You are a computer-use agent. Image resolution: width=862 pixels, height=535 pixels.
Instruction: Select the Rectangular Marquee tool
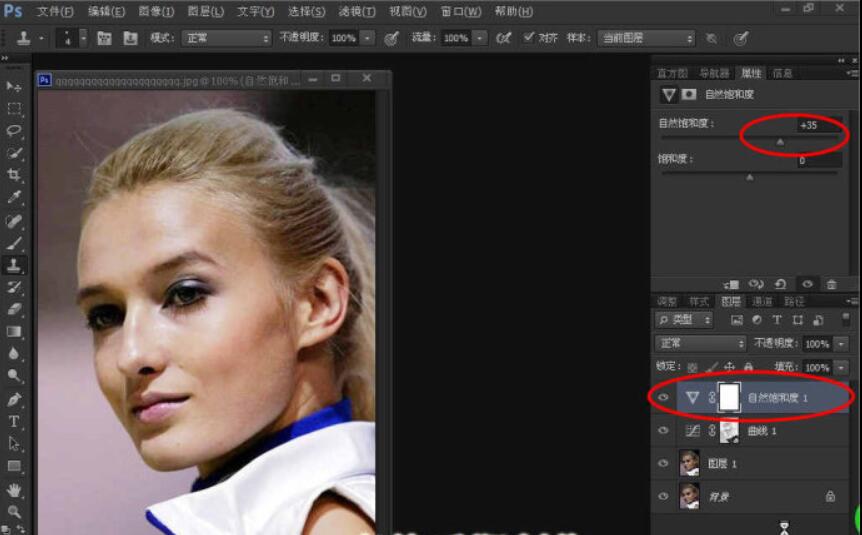point(14,108)
